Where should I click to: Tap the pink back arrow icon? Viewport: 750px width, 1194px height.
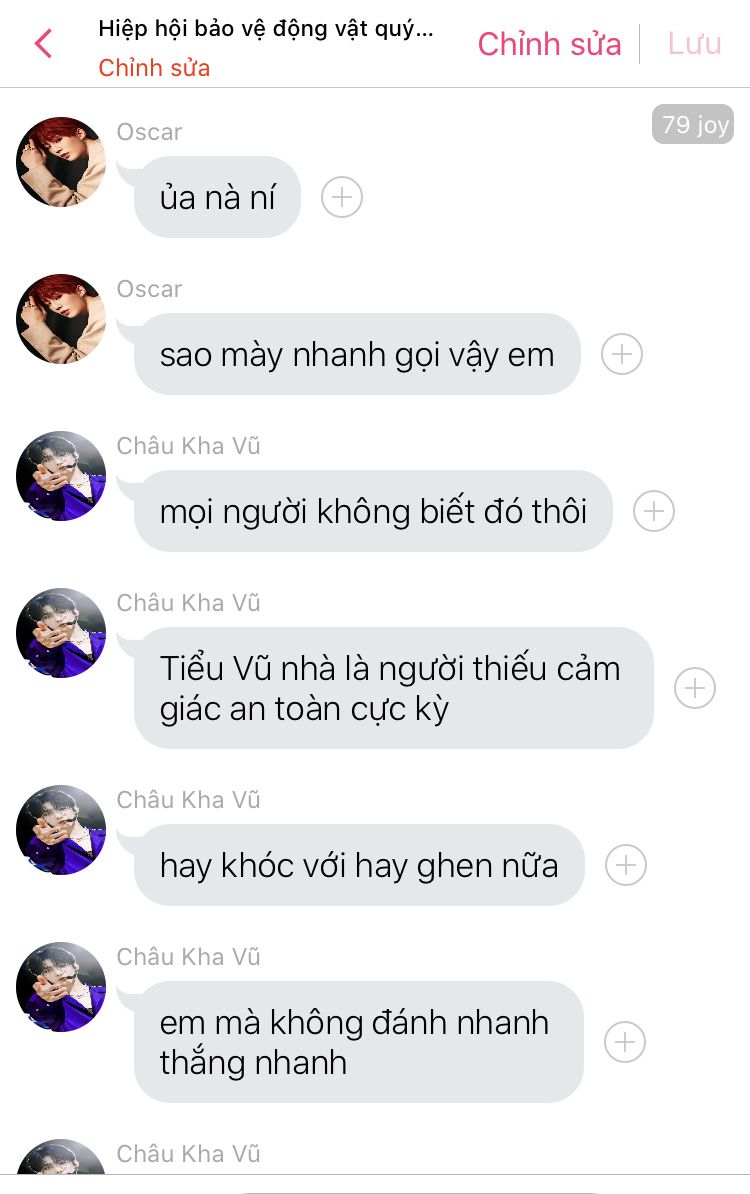tap(43, 43)
